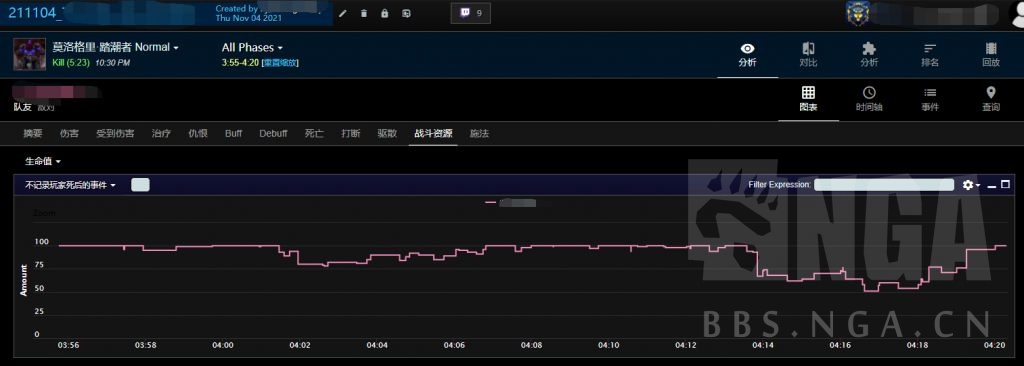The image size is (1024, 366).
Task: Expand the boss name Normal dropdown
Action: coord(116,47)
